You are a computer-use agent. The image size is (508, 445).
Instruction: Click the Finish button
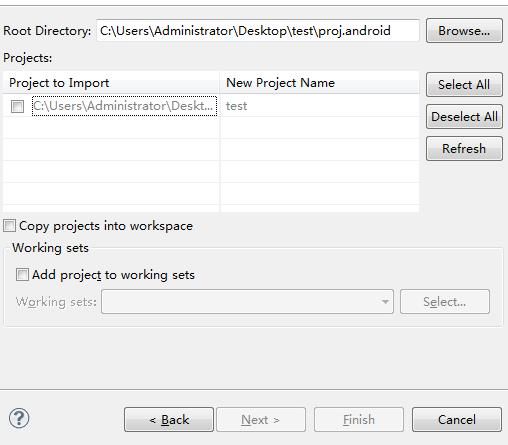[x=359, y=419]
